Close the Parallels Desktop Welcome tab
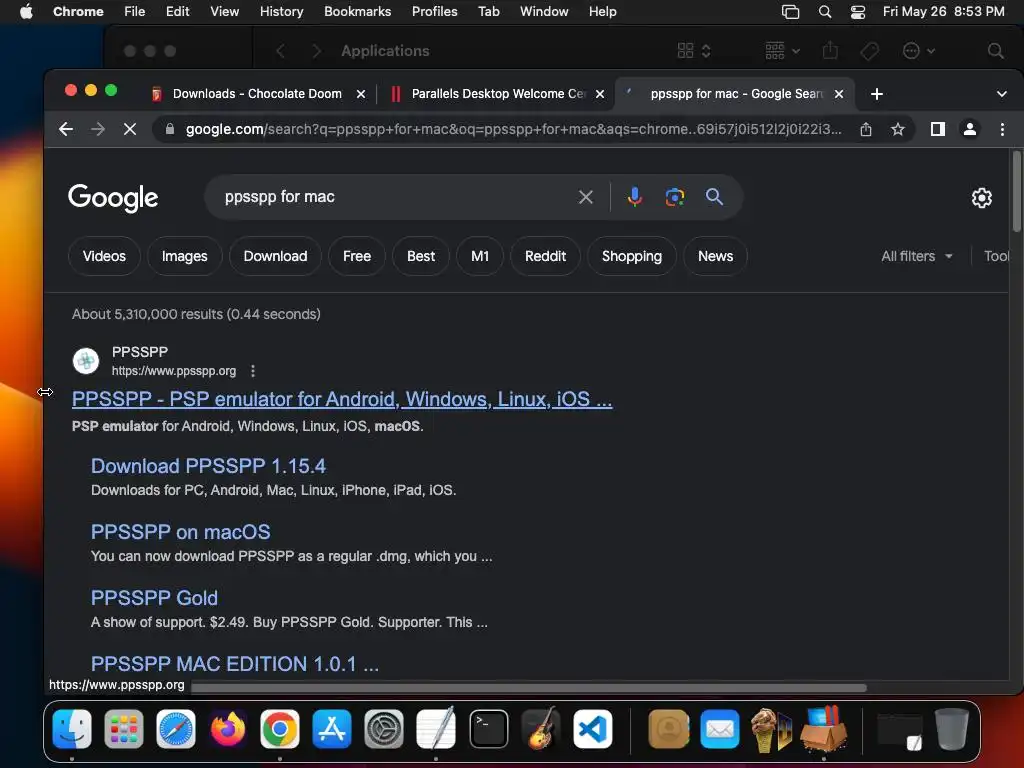The width and height of the screenshot is (1024, 768). click(600, 94)
